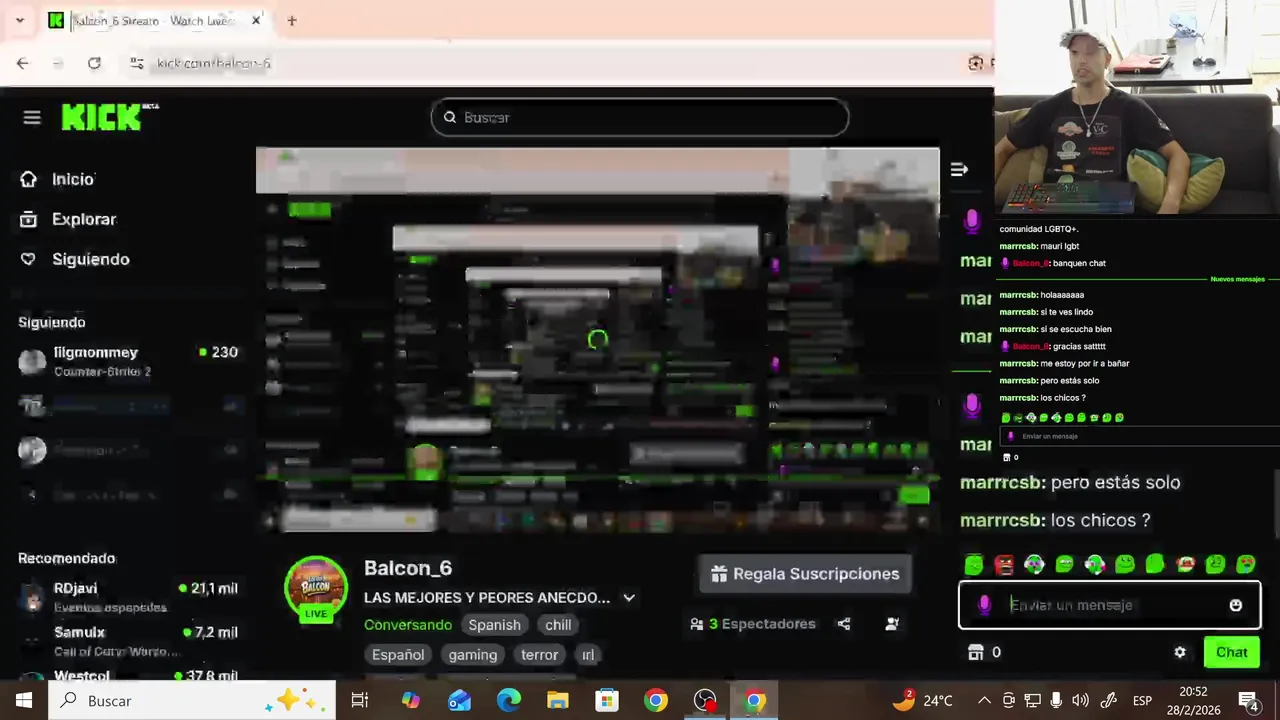Open File Explorer from taskbar
The height and width of the screenshot is (720, 1280).
(x=558, y=701)
